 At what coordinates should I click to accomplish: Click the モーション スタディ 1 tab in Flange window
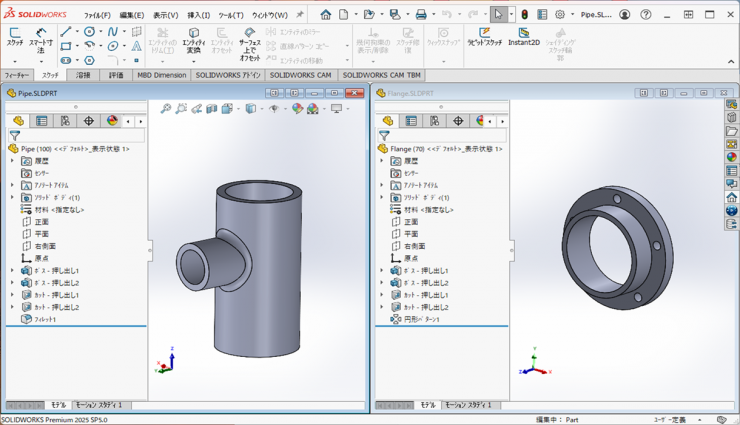pyautogui.click(x=468, y=405)
